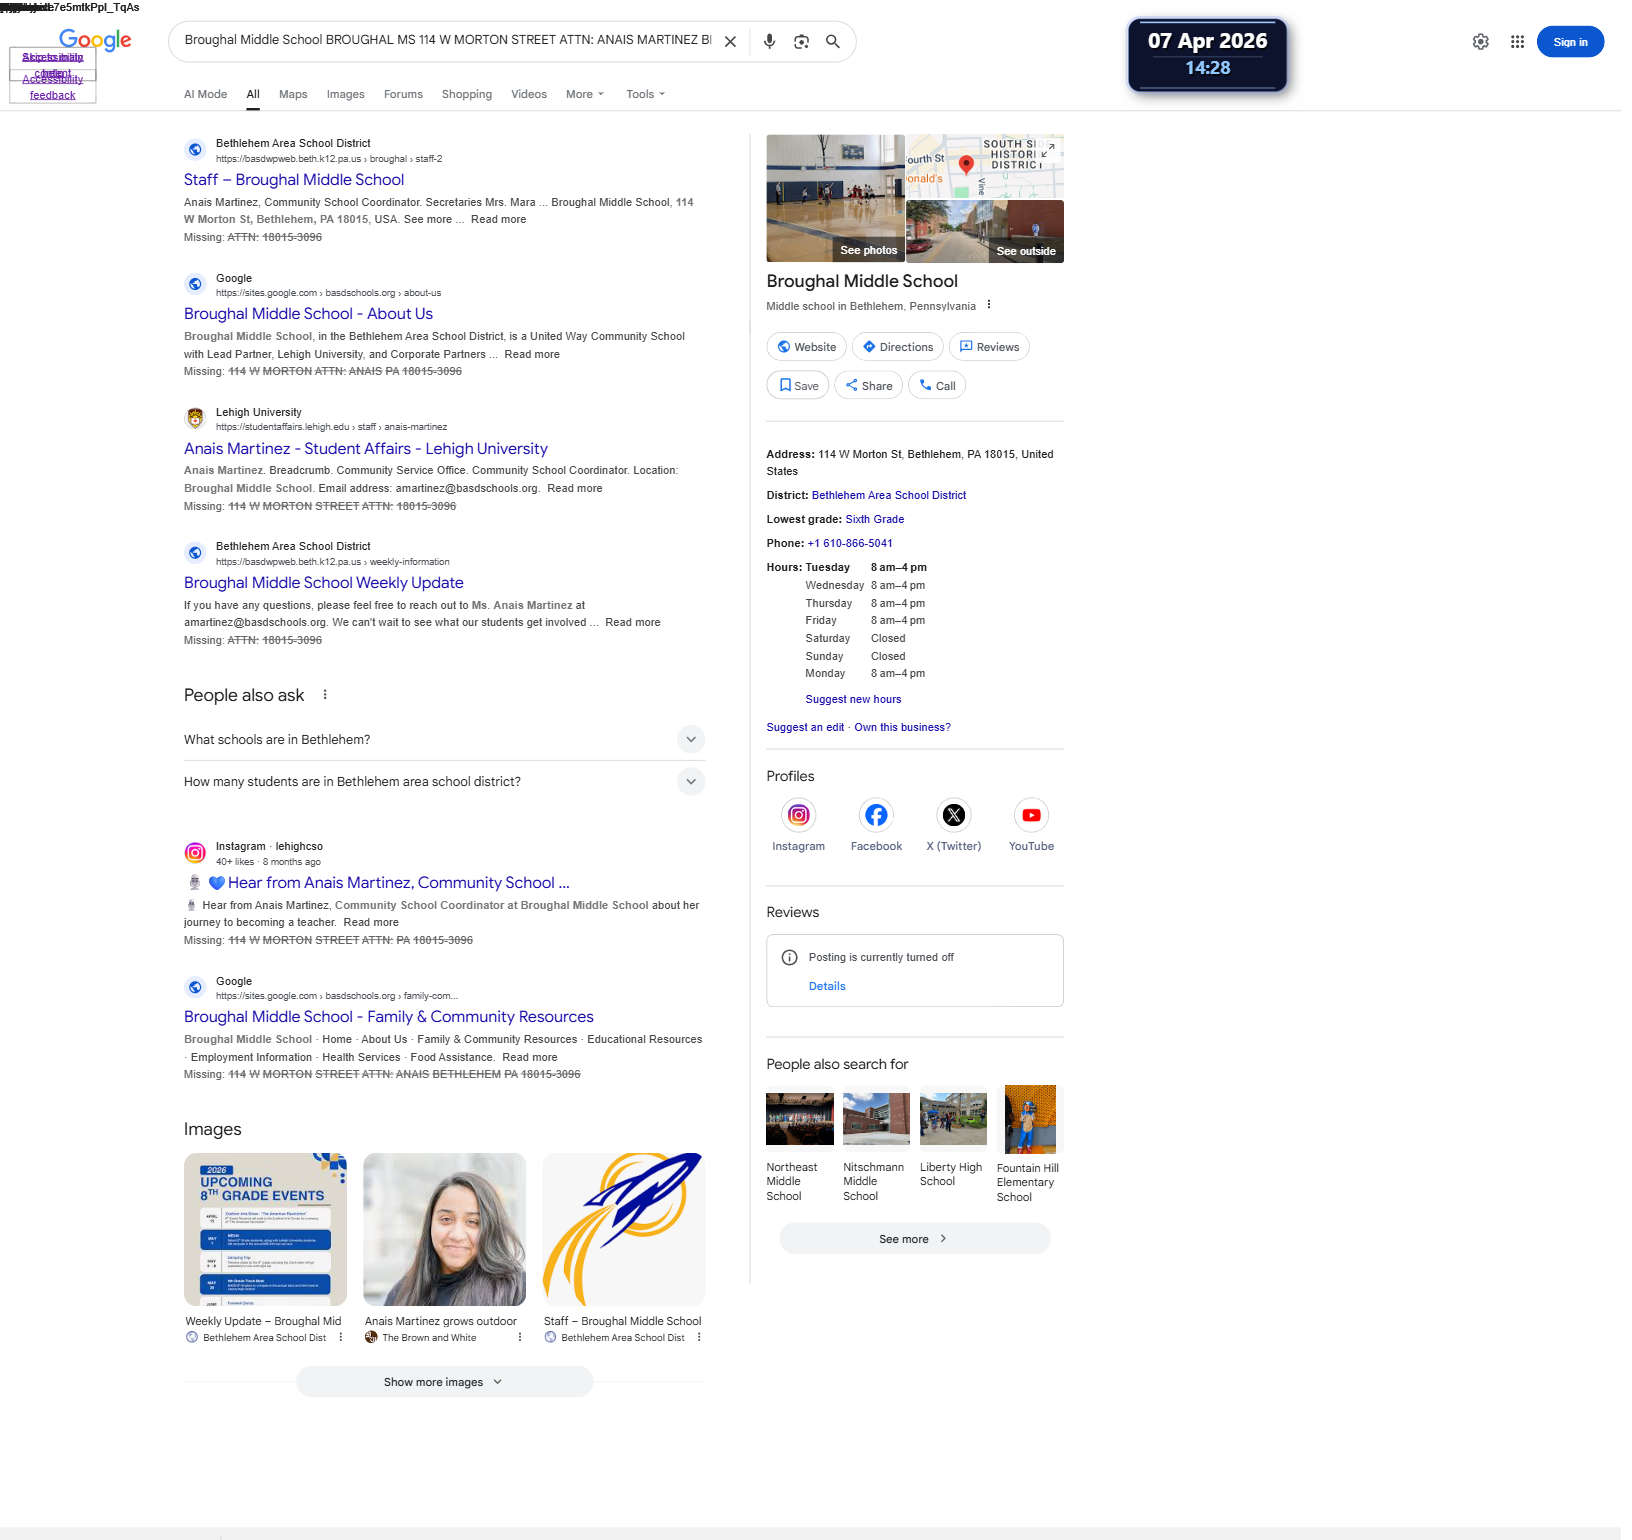Open See outside street view thumbnail
The image size is (1632, 1540).
(x=985, y=231)
